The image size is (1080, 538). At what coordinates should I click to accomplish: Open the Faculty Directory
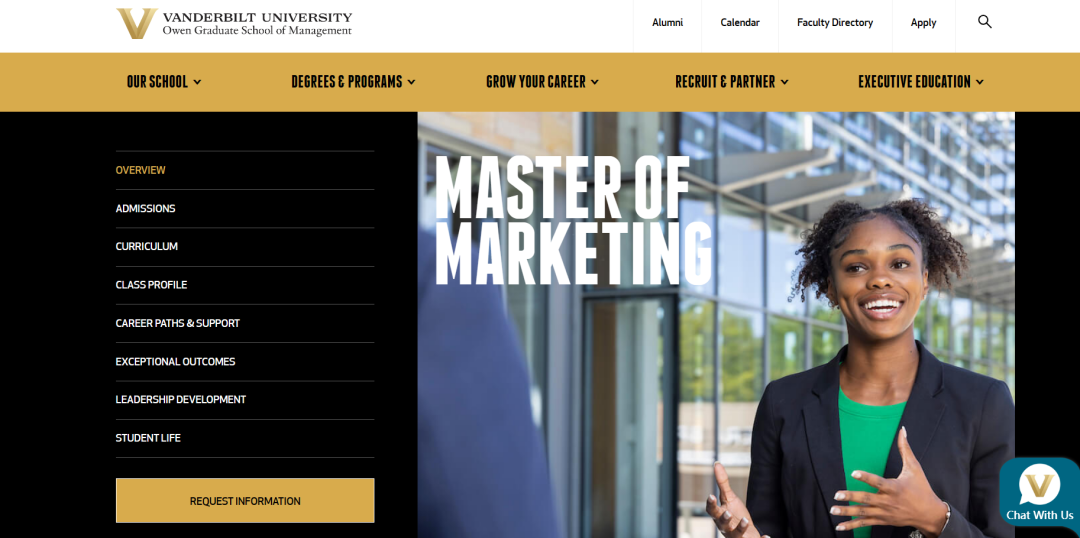pos(835,23)
